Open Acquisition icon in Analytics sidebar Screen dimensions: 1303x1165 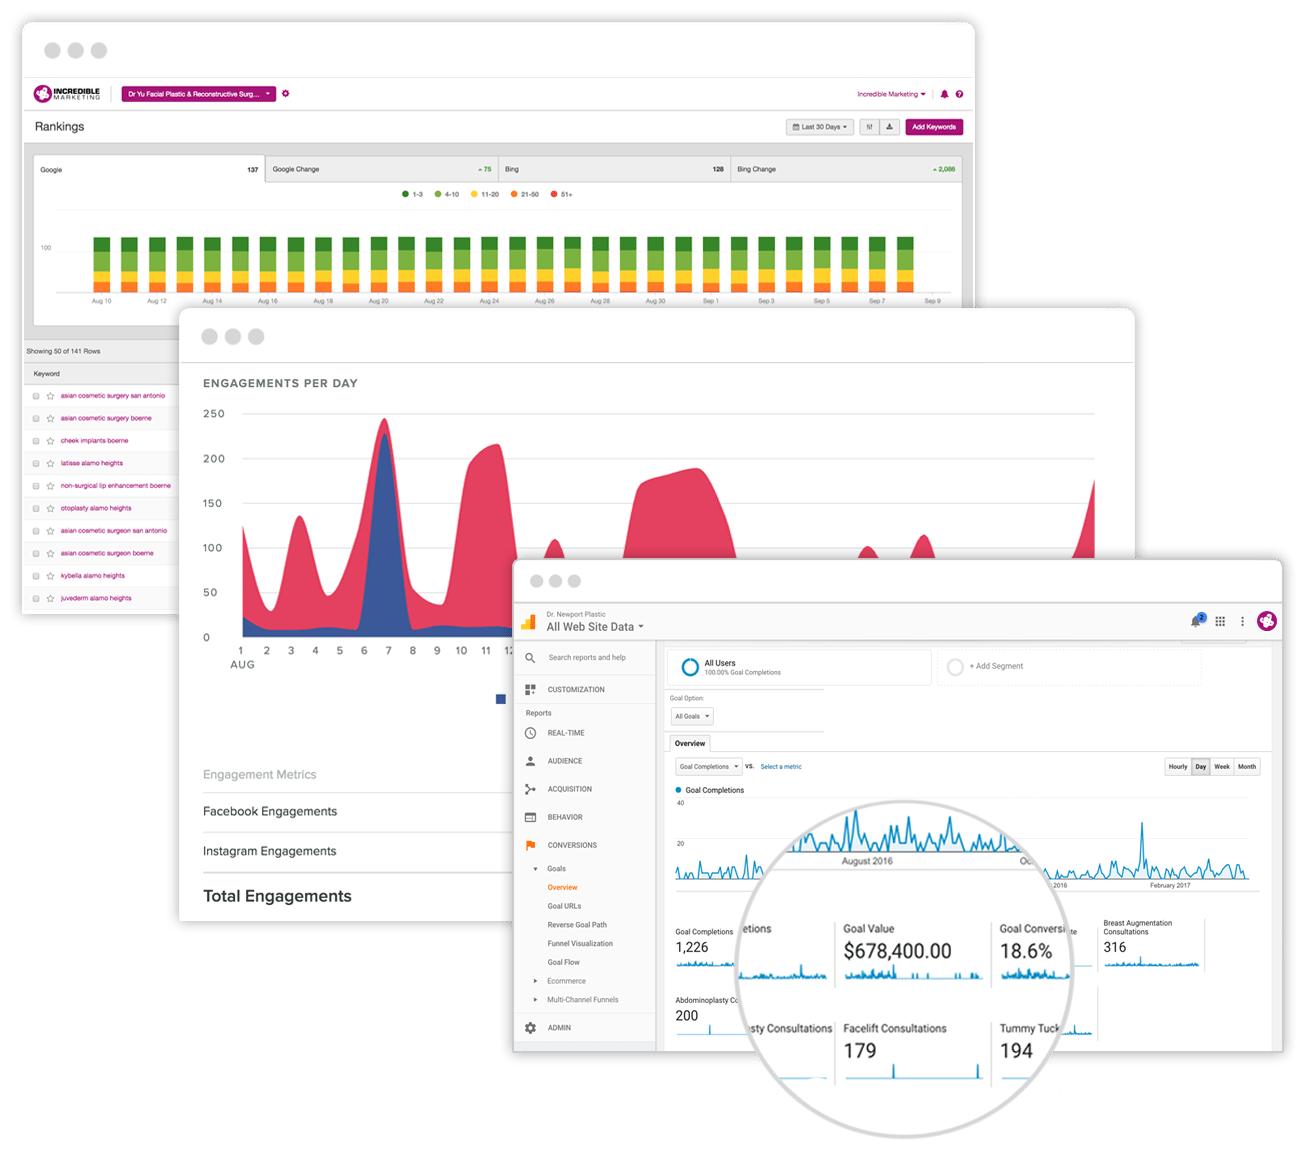(530, 789)
